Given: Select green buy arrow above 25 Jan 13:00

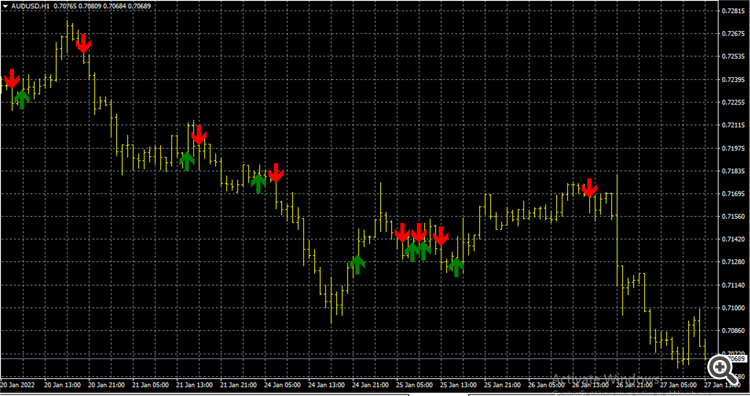Looking at the screenshot, I should [x=456, y=267].
